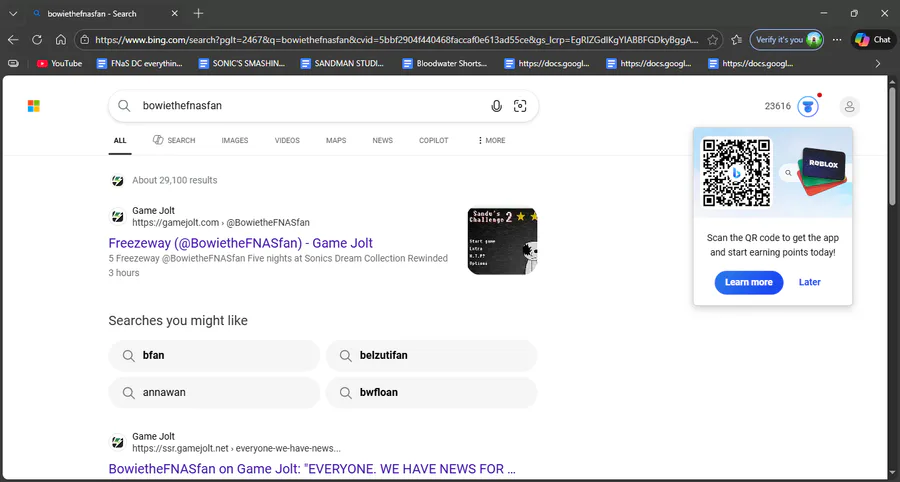Open the YouTube bookmark
The image size is (900, 482).
click(59, 64)
